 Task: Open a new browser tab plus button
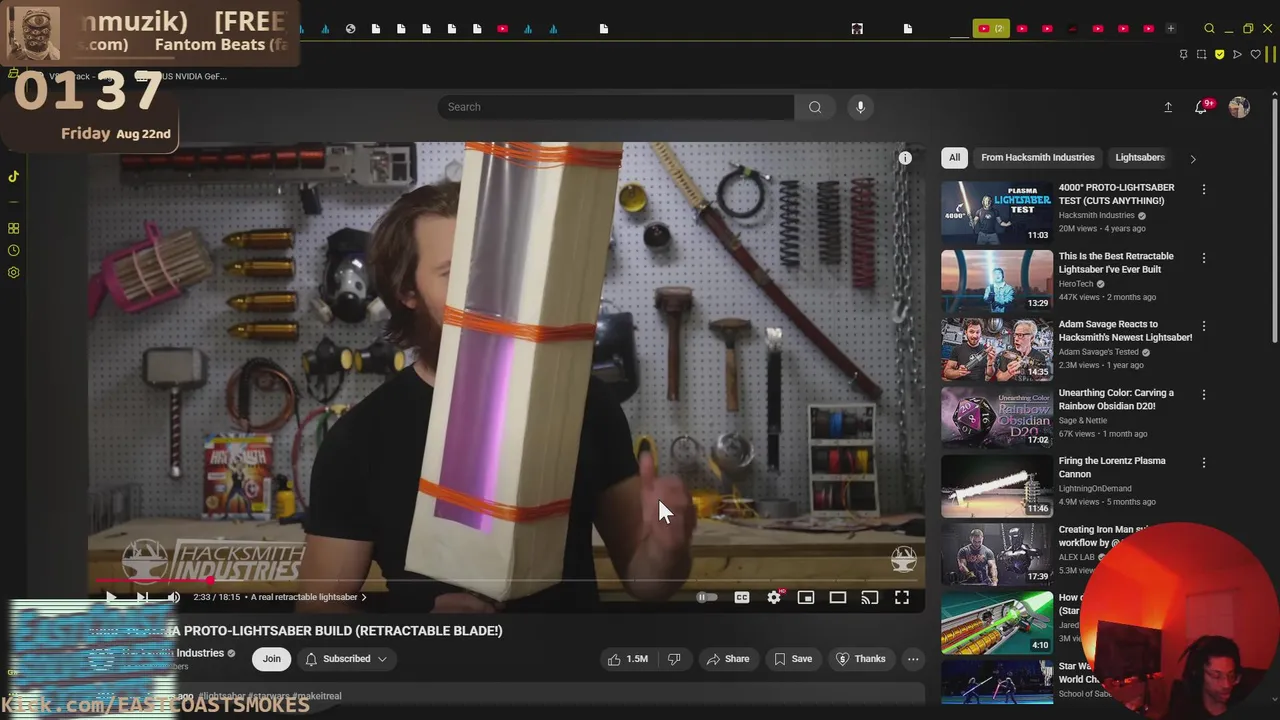[x=1171, y=29]
